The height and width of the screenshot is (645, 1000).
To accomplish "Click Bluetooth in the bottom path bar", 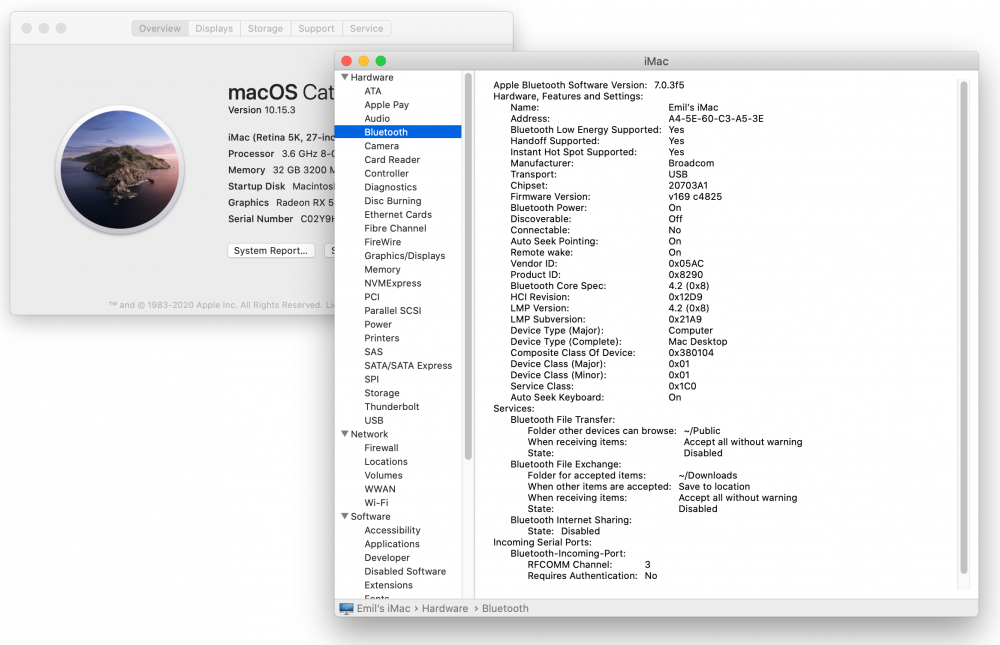I will (505, 609).
